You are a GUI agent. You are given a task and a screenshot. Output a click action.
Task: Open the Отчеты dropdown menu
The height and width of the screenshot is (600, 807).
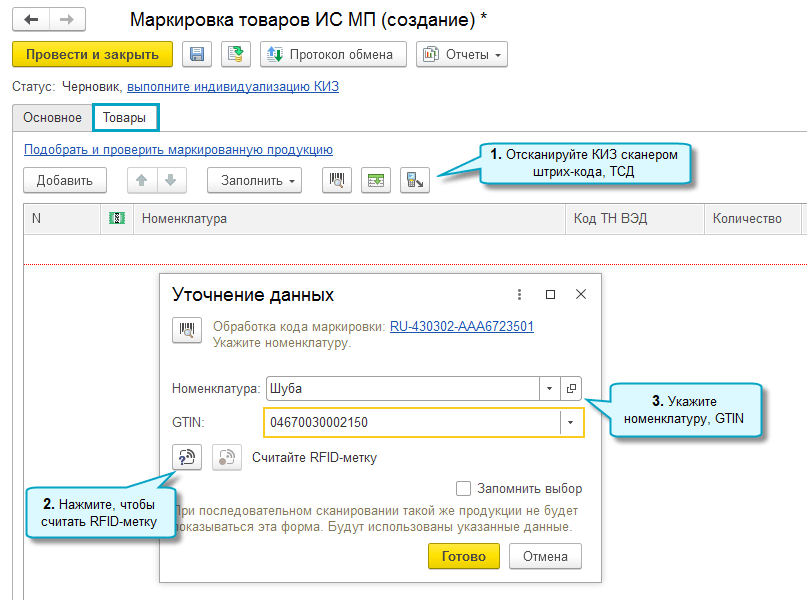click(462, 54)
